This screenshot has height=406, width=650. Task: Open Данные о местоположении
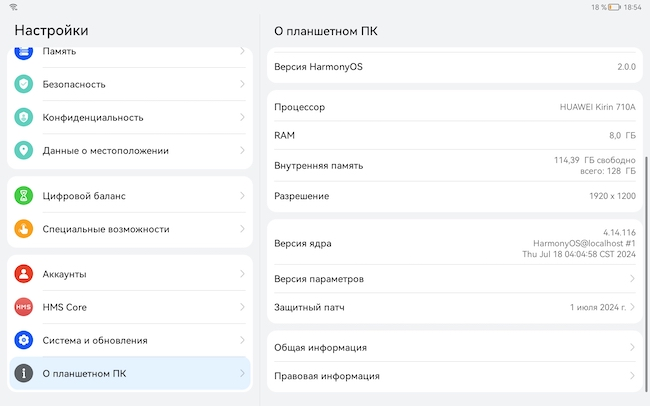pyautogui.click(x=130, y=151)
